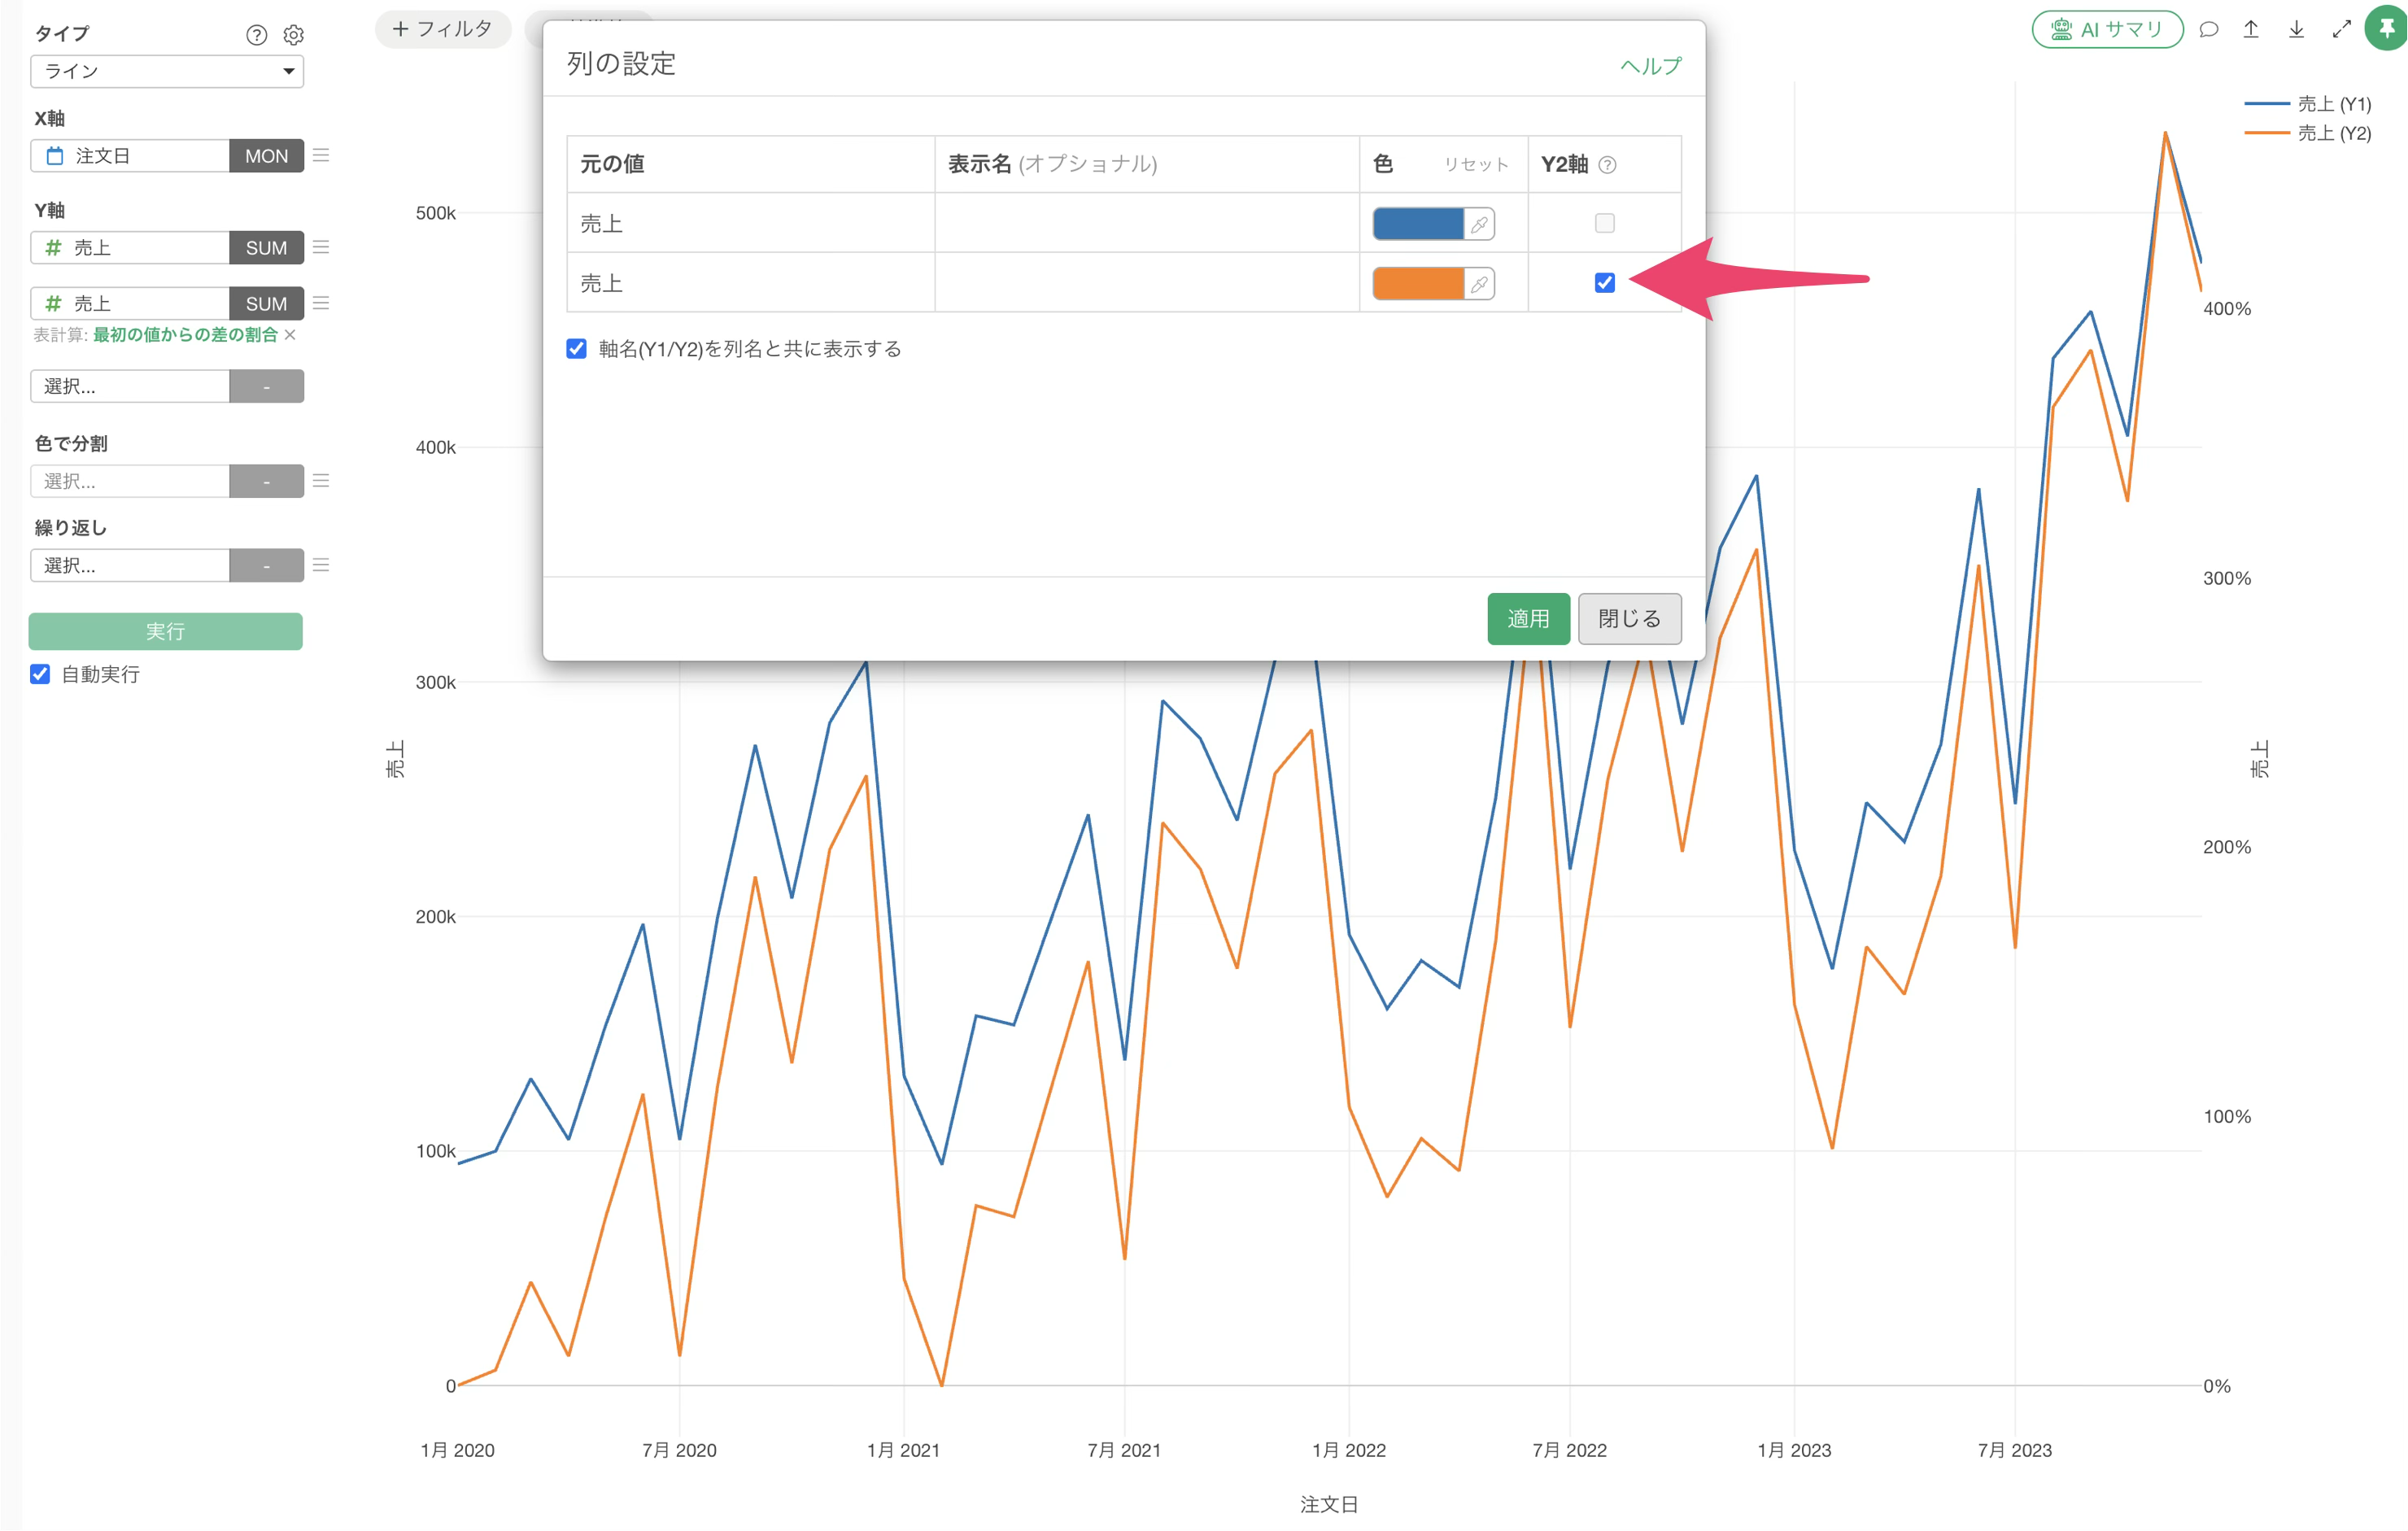Open chart settings gear icon

click(x=293, y=35)
